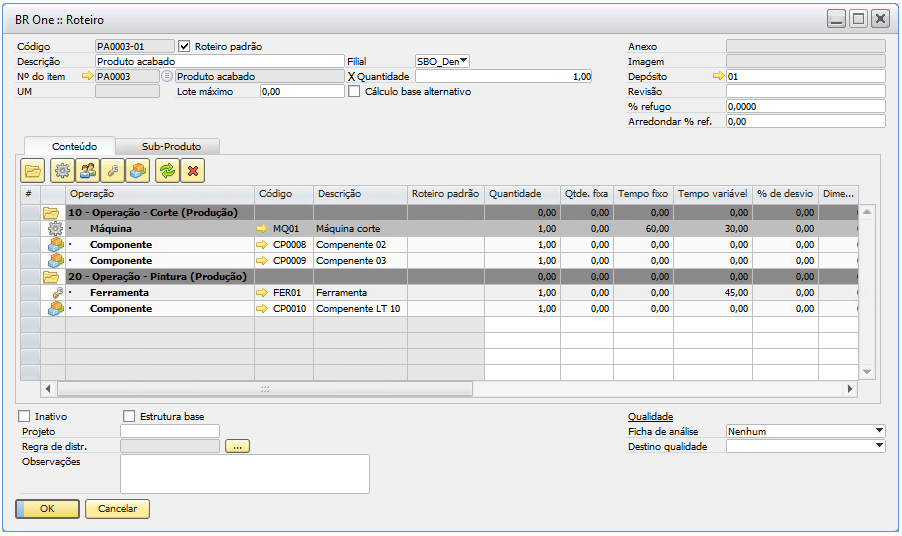902x536 pixels.
Task: Click folder icon of operation 10 Corte
Action: pyautogui.click(x=51, y=213)
